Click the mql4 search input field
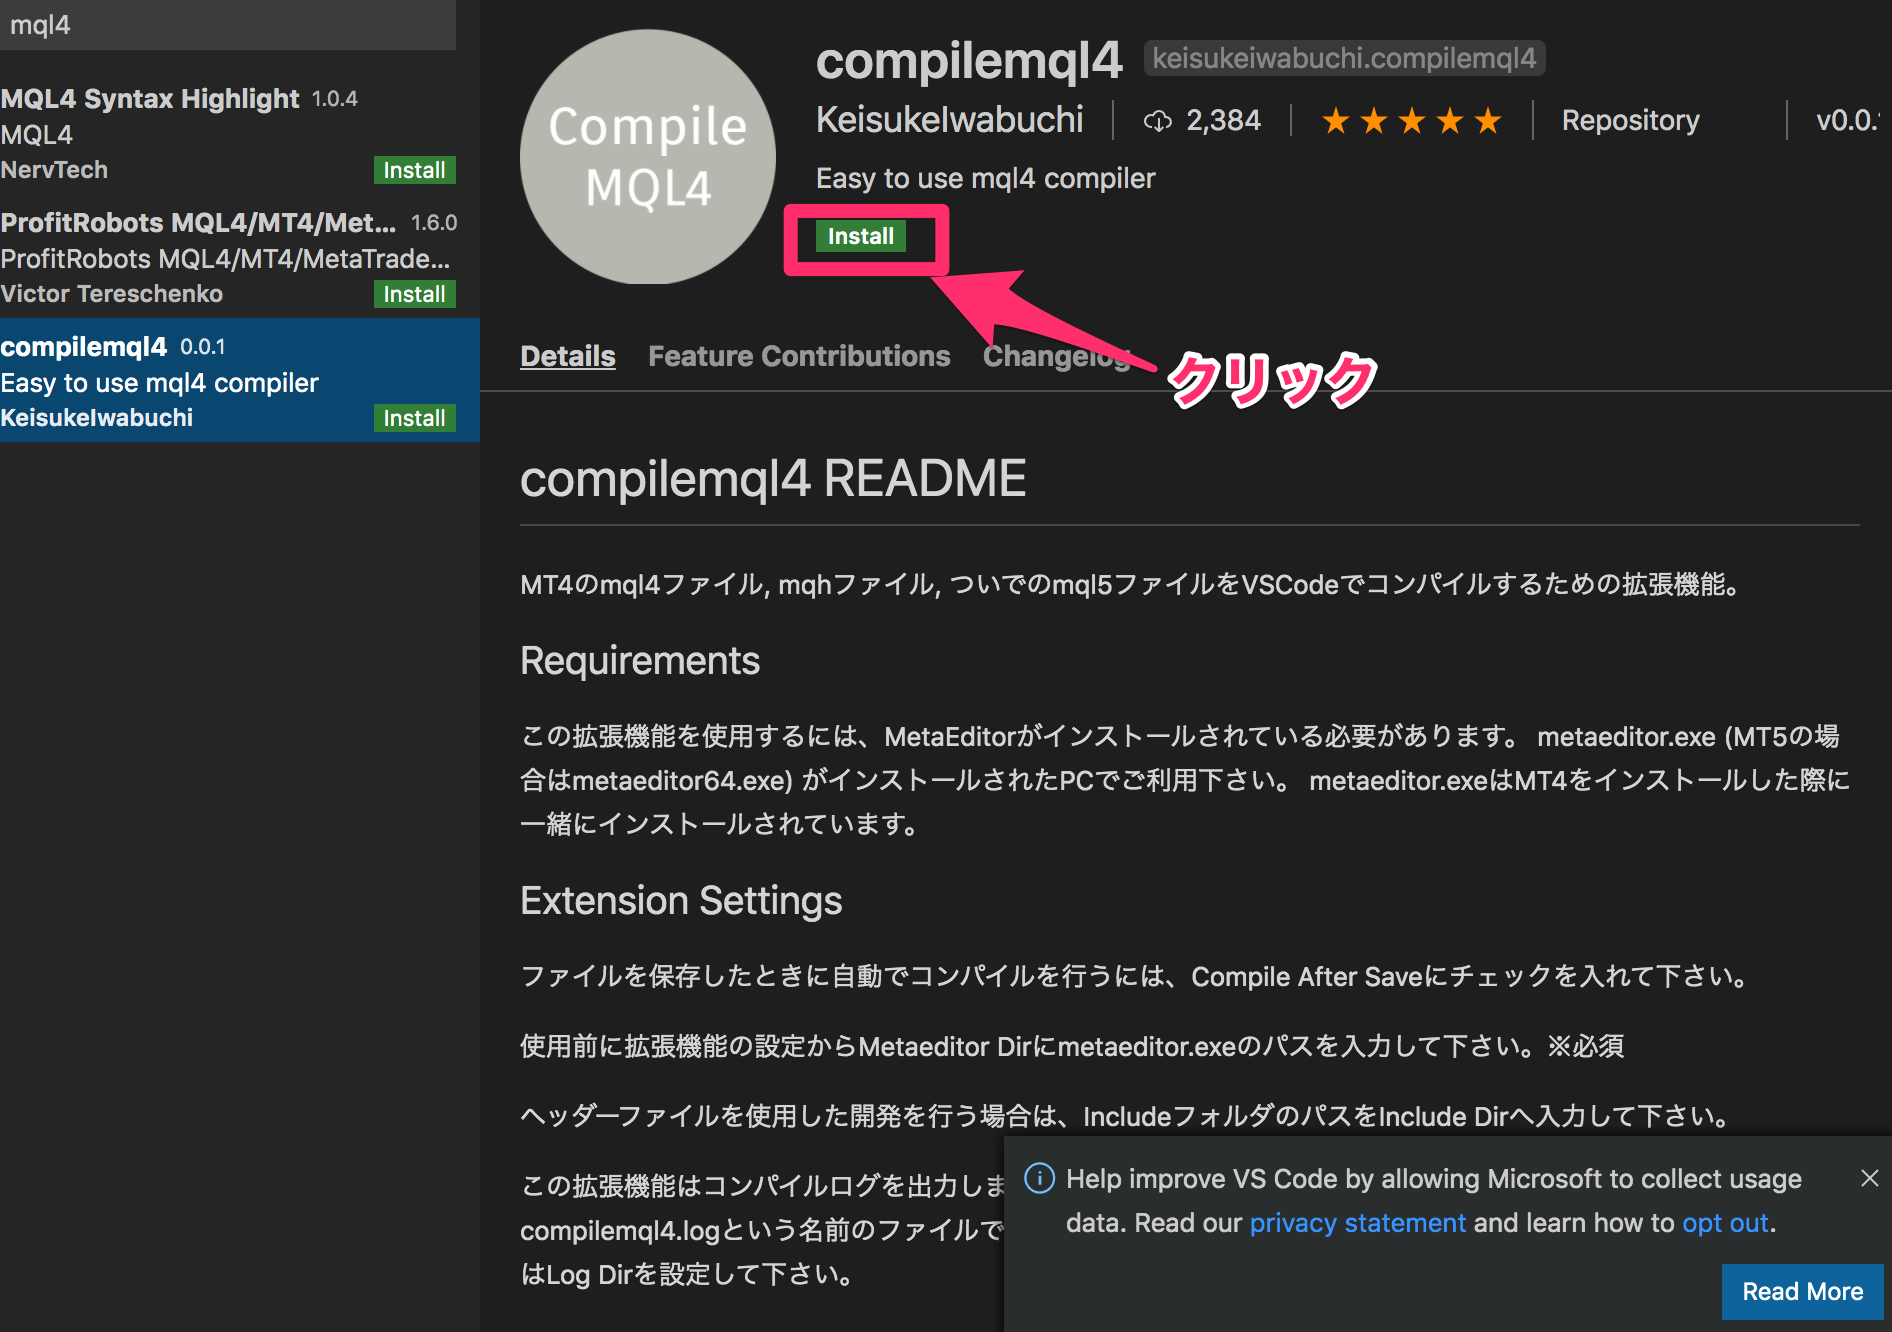The height and width of the screenshot is (1332, 1892). pos(228,25)
